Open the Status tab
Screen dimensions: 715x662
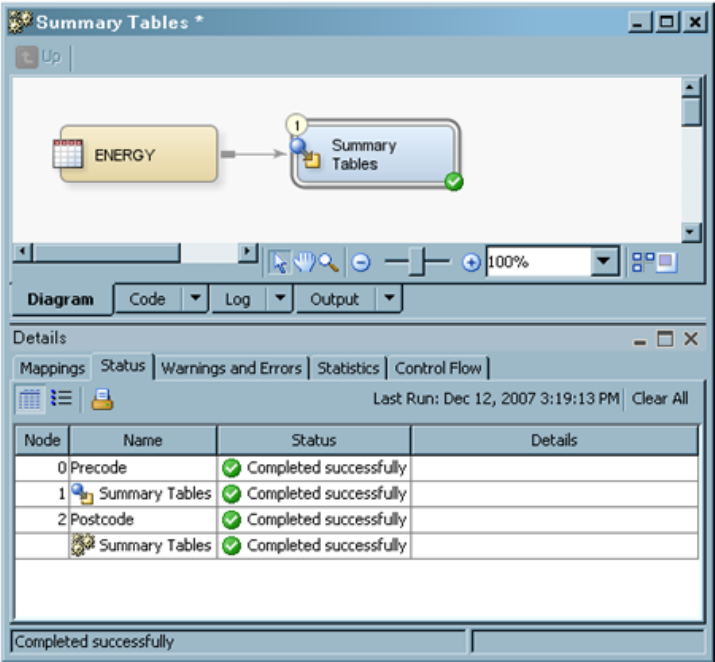pyautogui.click(x=123, y=366)
